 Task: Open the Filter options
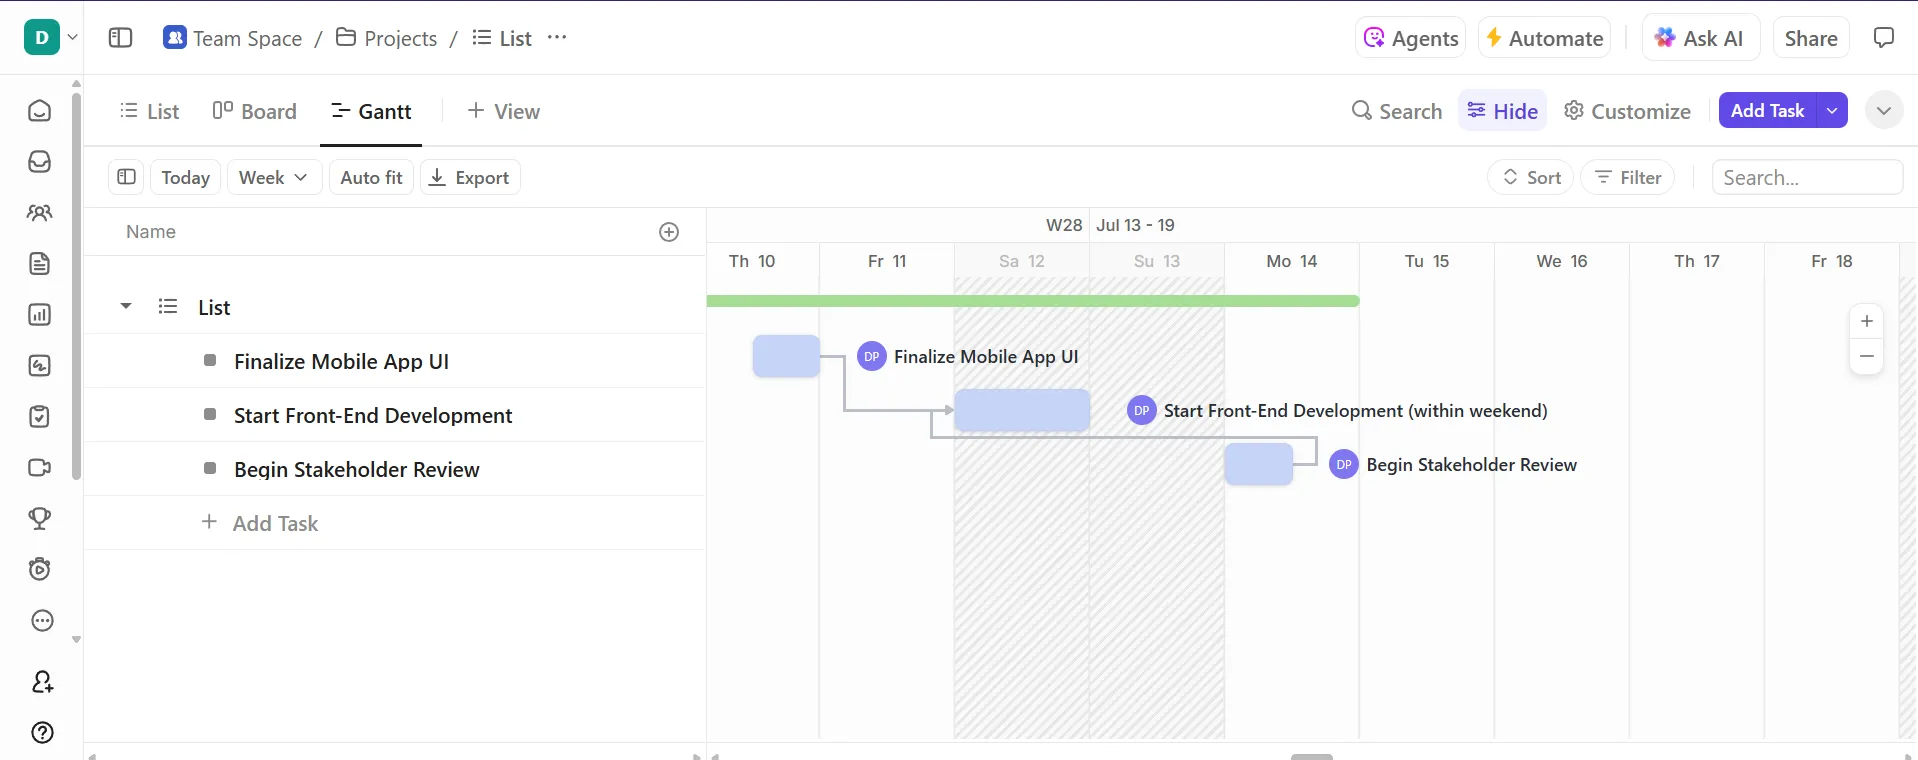pos(1628,177)
